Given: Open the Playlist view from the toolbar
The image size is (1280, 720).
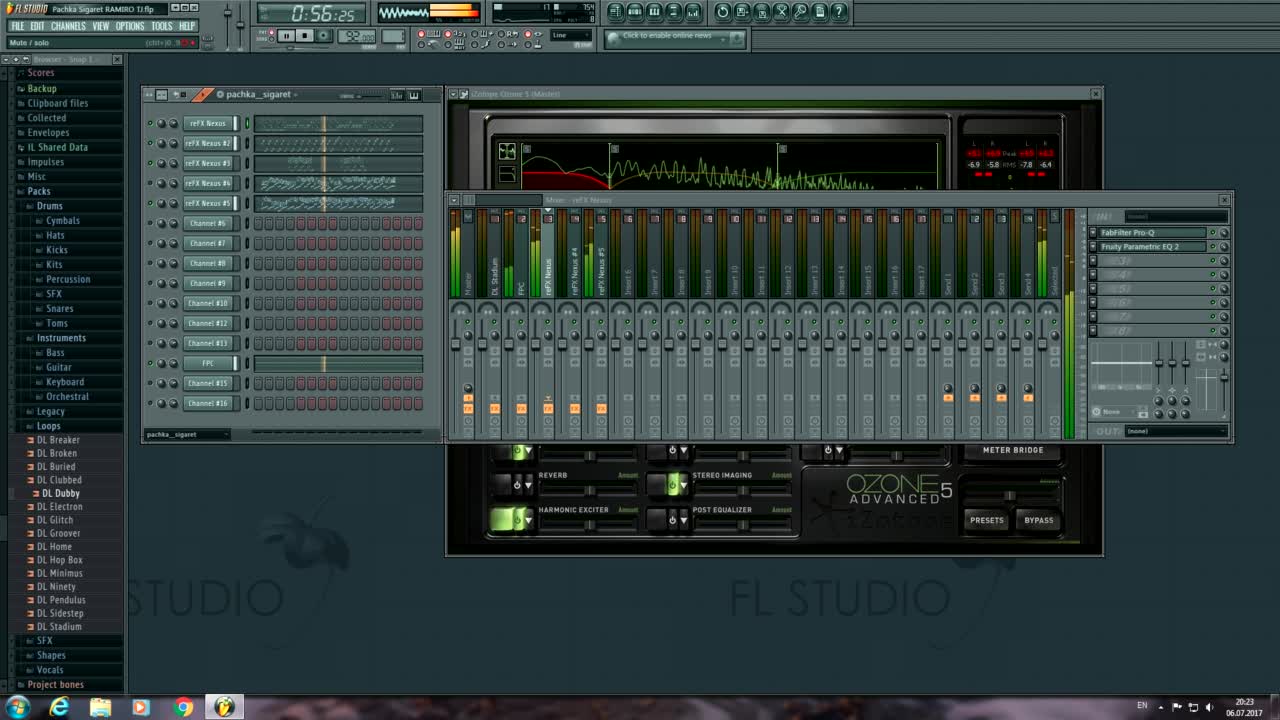Looking at the screenshot, I should tap(616, 12).
